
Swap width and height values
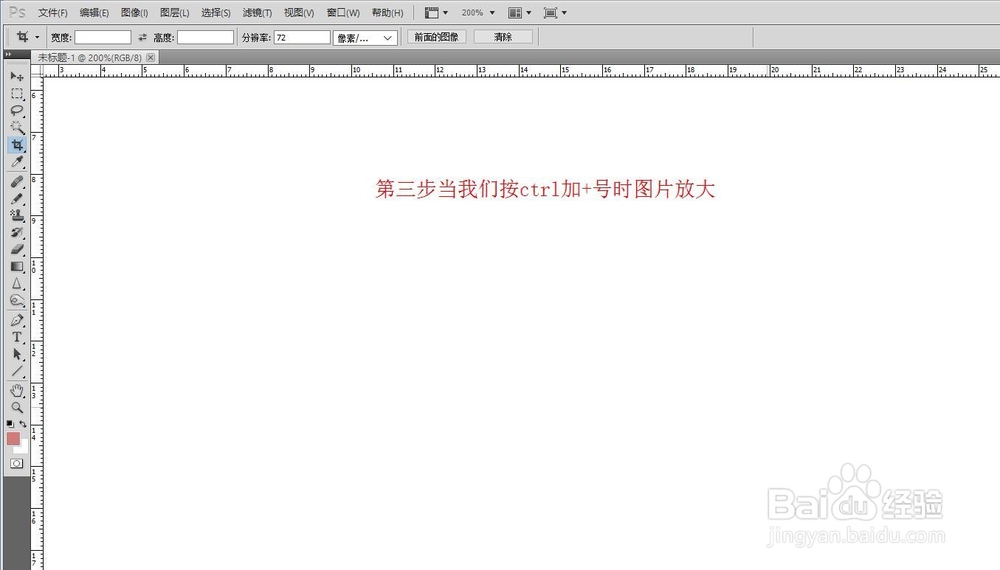pos(142,38)
